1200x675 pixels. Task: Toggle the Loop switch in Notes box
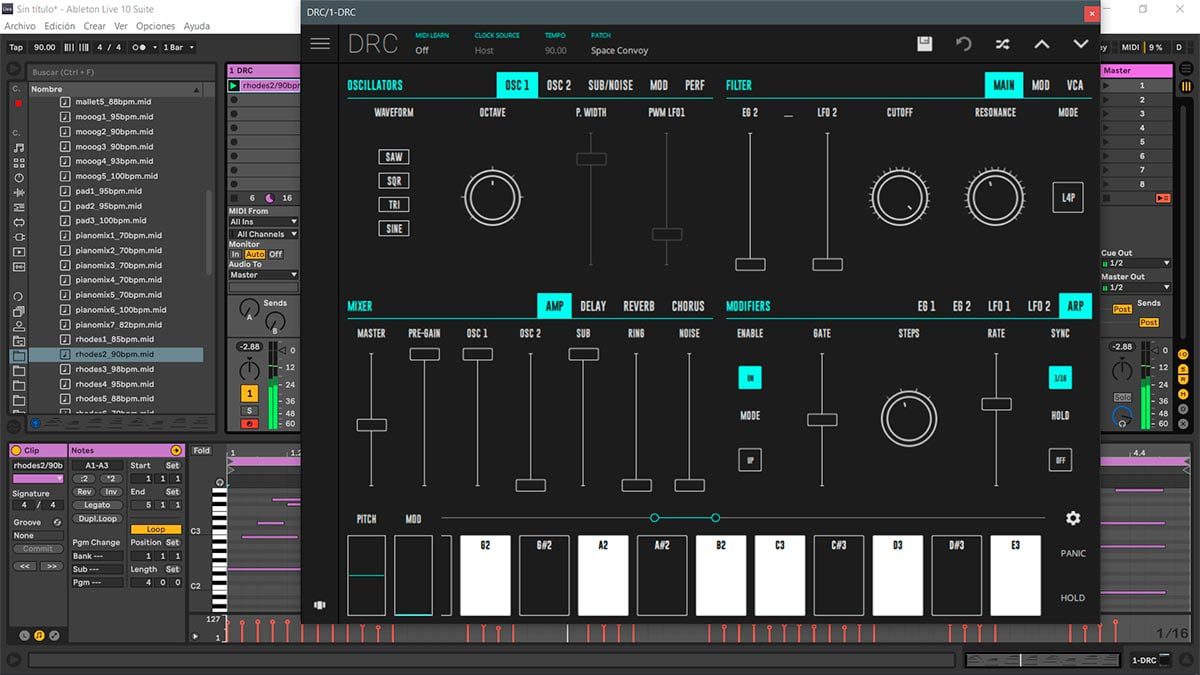pos(156,529)
